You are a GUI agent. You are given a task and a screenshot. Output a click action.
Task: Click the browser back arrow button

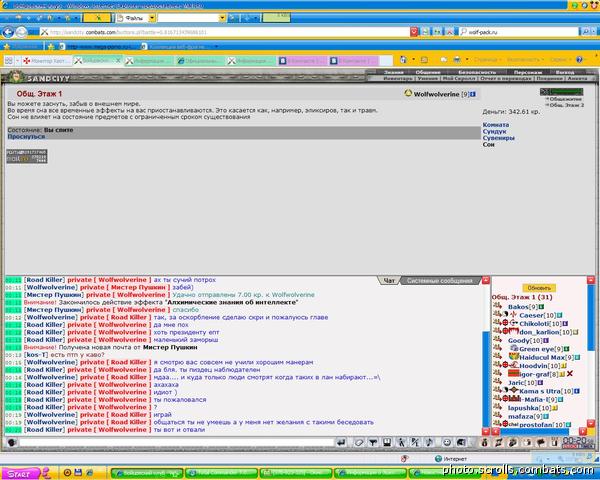8,32
